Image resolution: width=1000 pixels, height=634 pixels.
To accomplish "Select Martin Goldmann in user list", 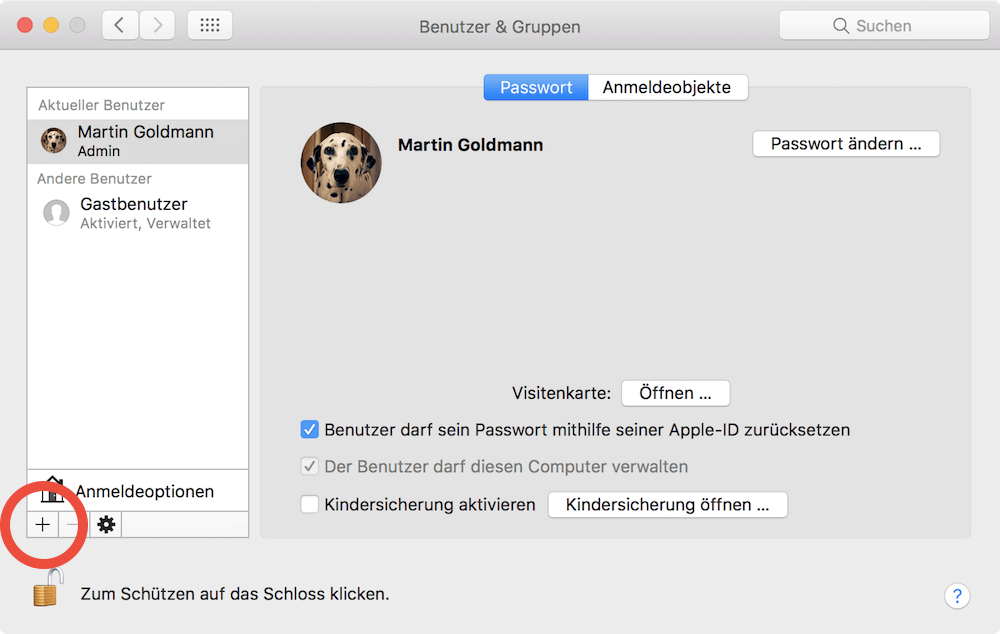I will 138,141.
